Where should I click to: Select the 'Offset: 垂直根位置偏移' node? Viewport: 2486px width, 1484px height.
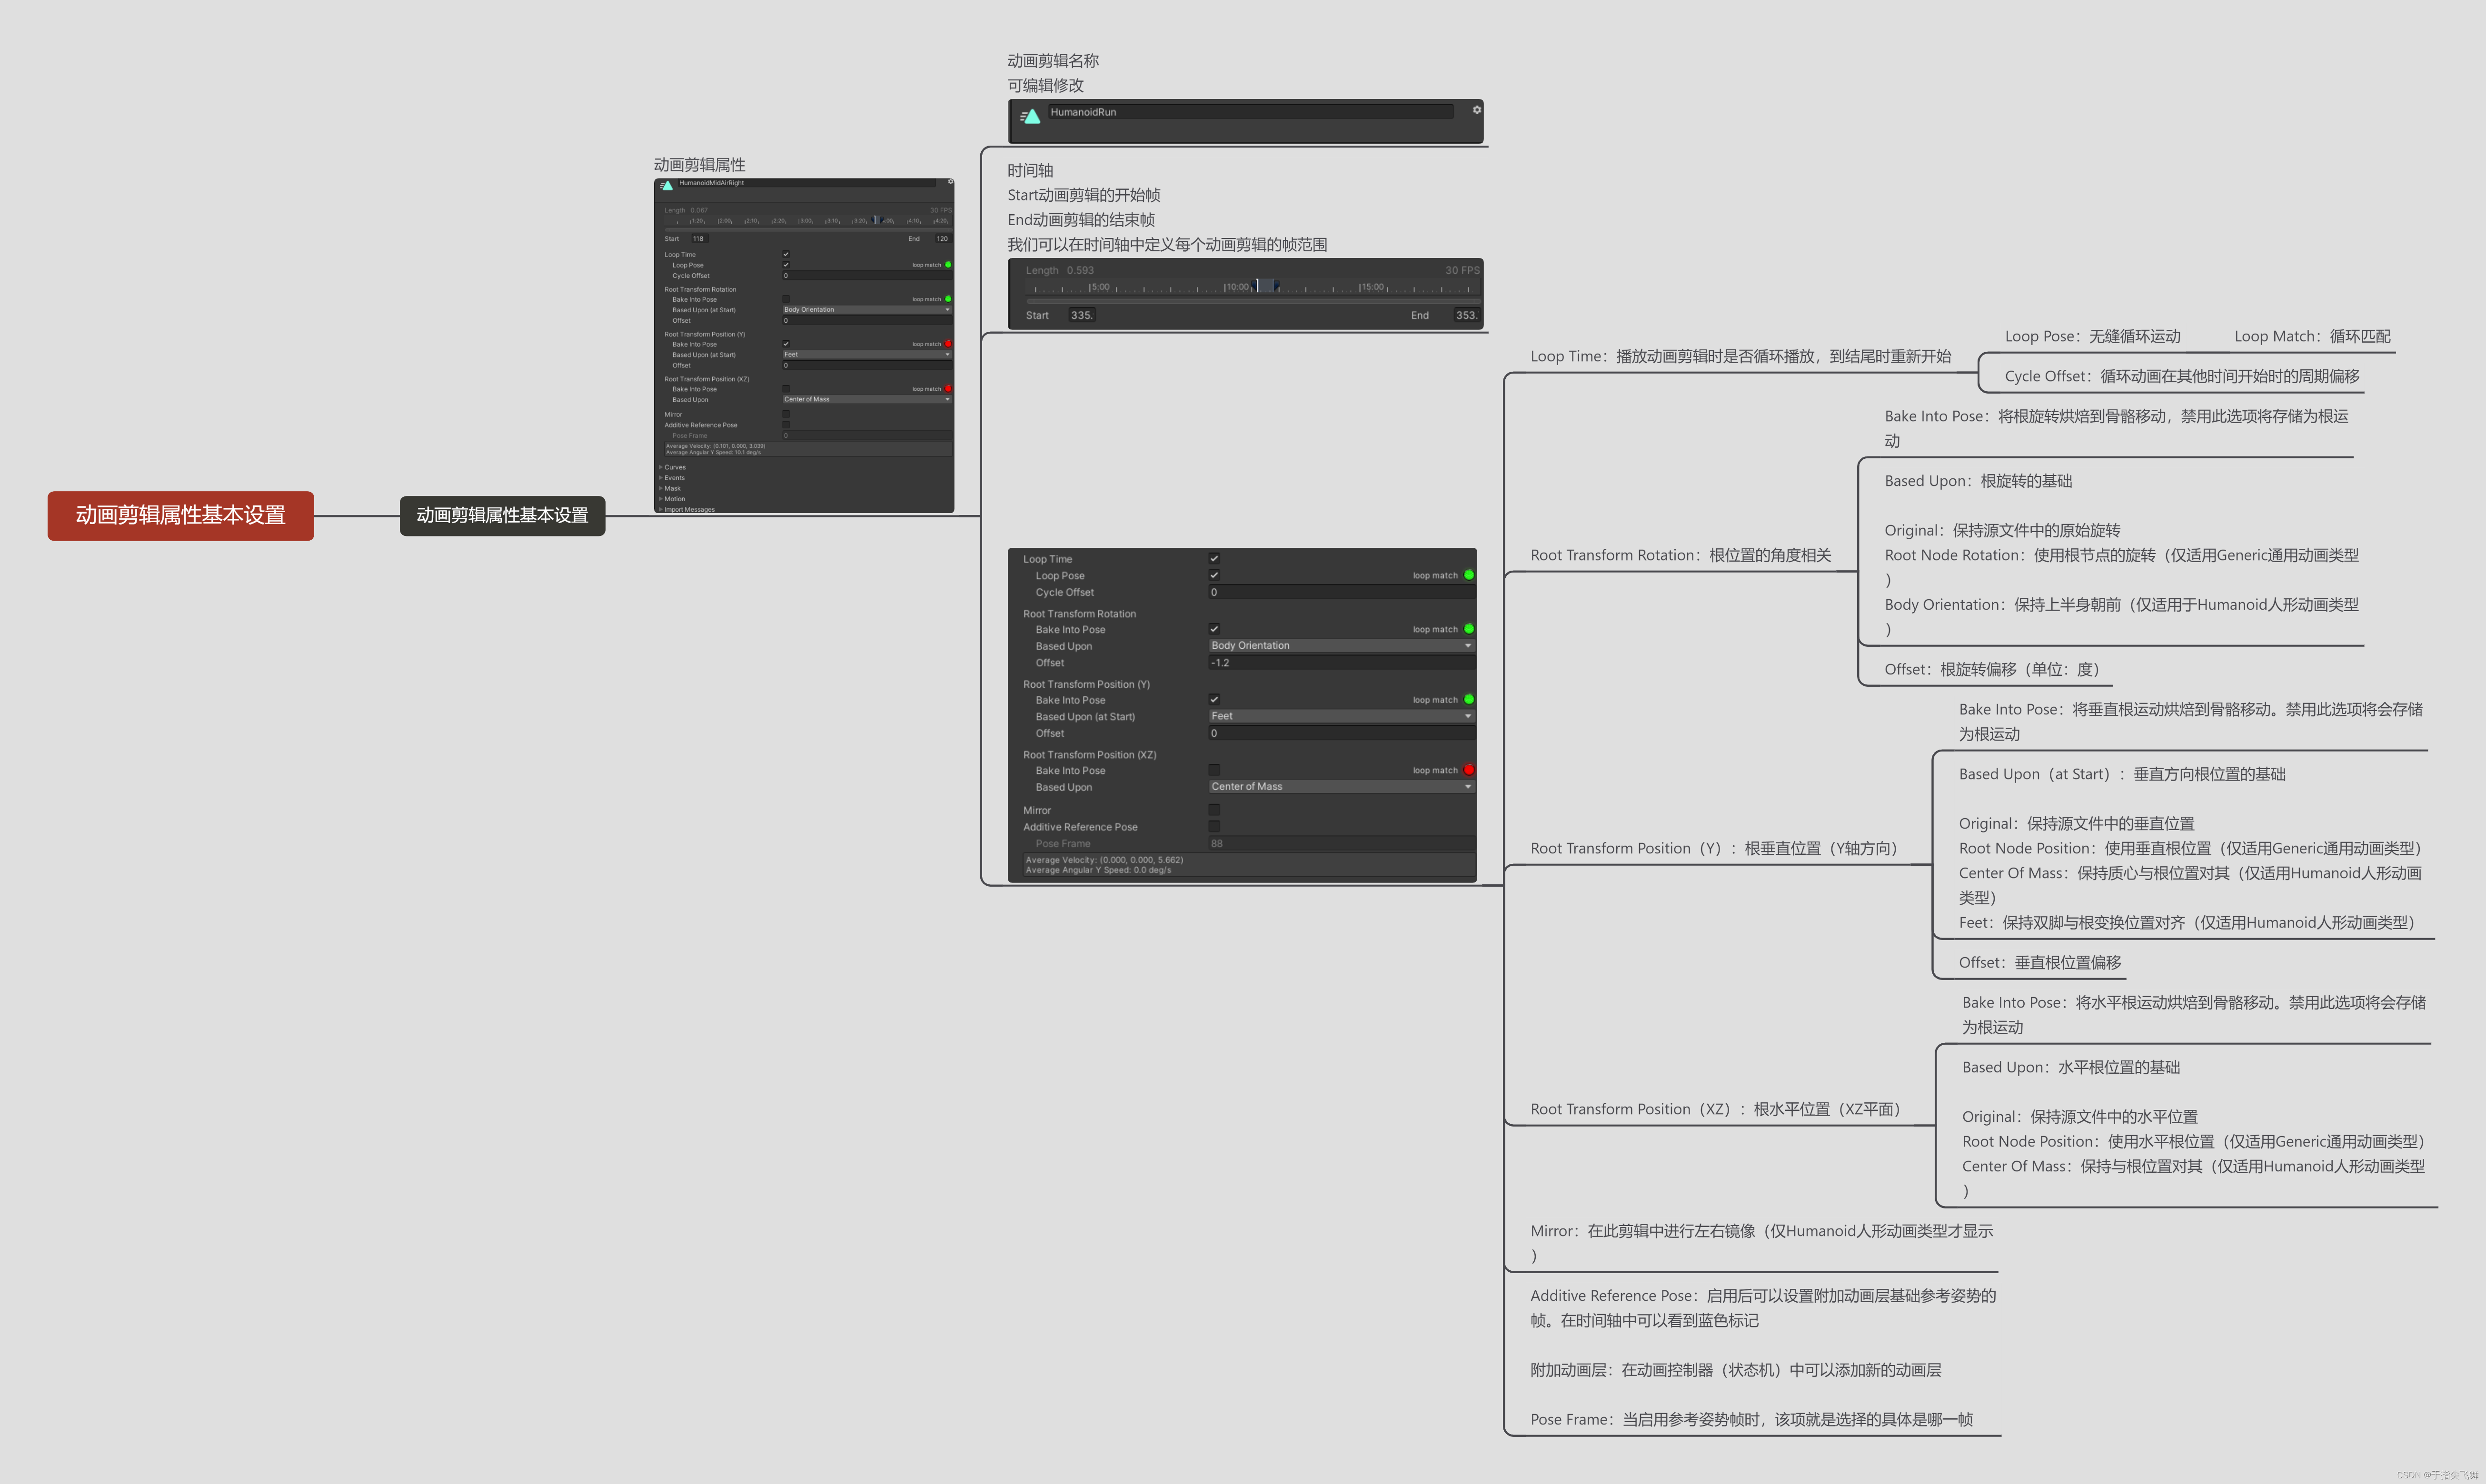[x=2040, y=962]
